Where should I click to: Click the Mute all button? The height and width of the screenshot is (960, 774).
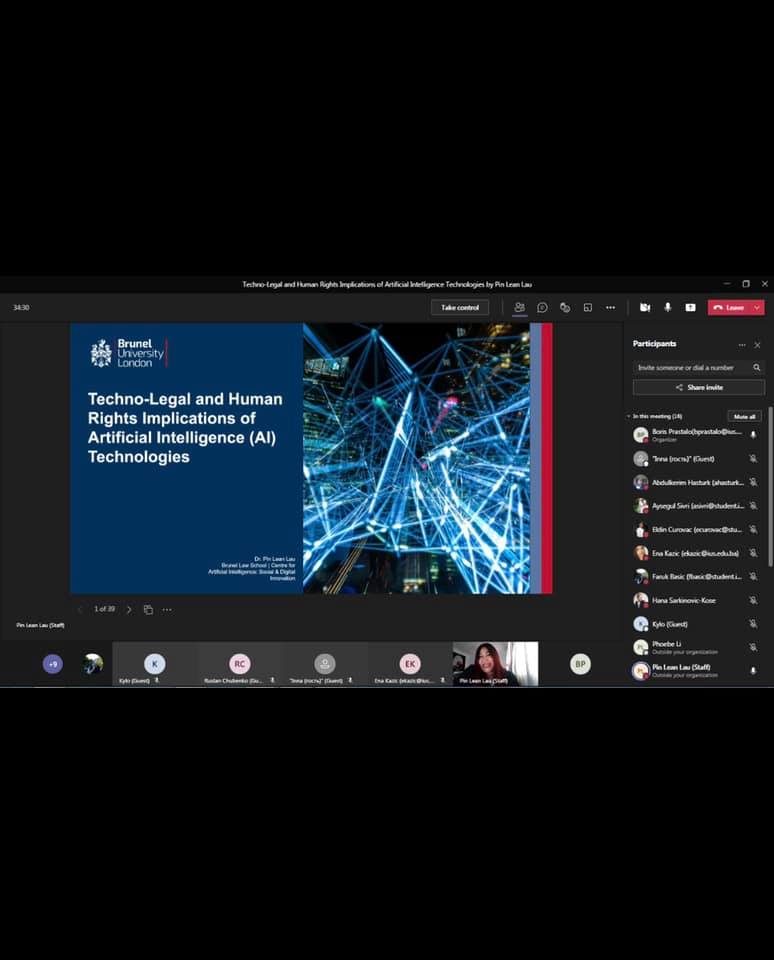point(744,416)
